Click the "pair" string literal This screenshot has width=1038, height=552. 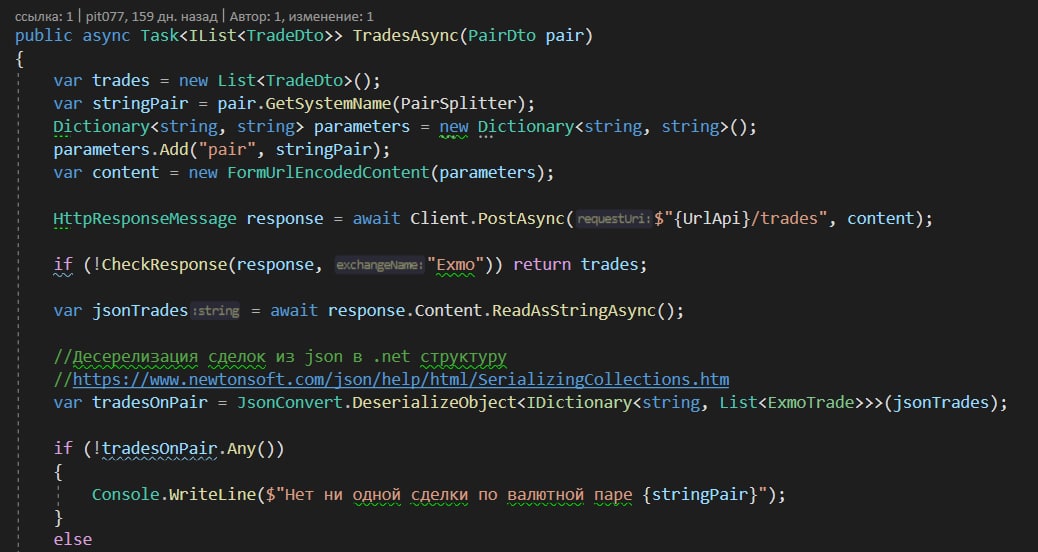226,150
